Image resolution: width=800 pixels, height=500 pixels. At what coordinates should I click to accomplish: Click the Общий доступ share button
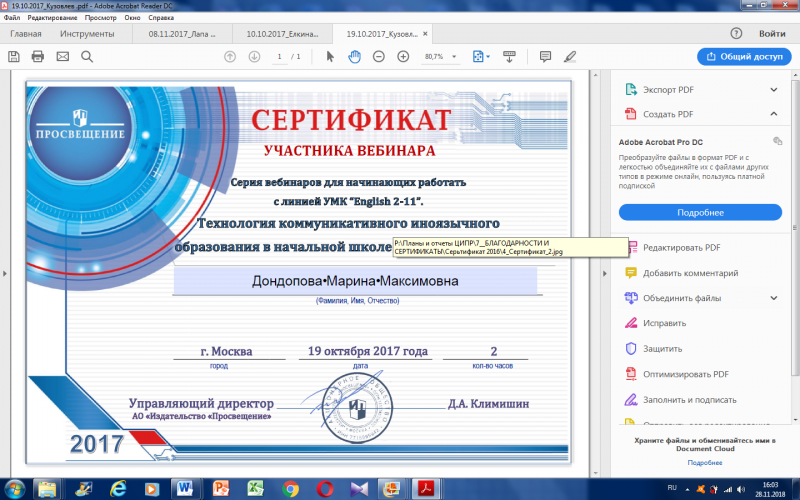tap(744, 57)
